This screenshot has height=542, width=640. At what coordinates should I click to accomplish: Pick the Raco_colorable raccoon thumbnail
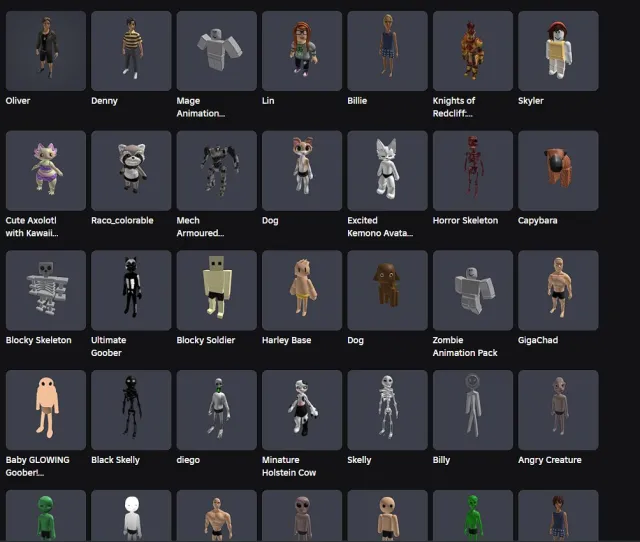click(131, 171)
